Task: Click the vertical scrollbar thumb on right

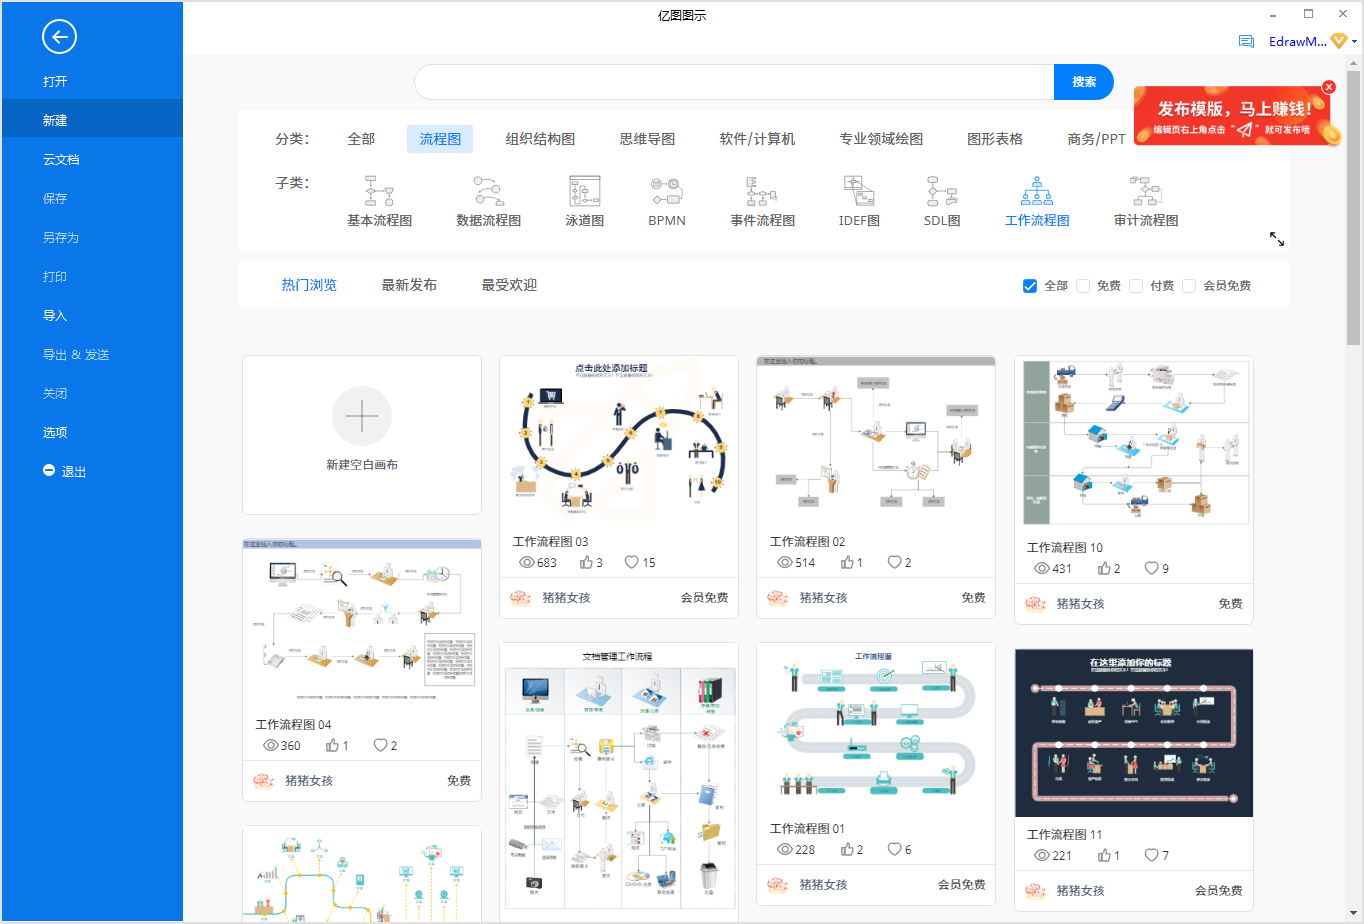Action: [x=1353, y=207]
